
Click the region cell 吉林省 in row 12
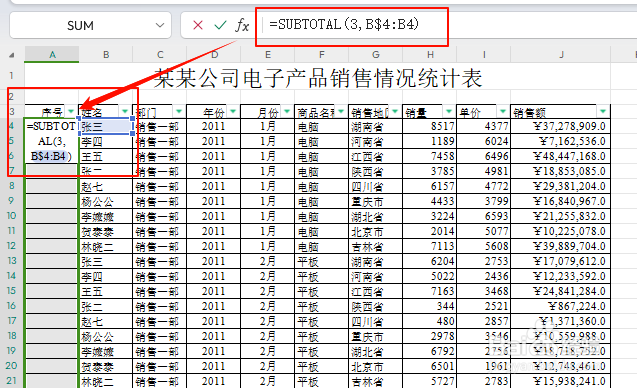[375, 247]
